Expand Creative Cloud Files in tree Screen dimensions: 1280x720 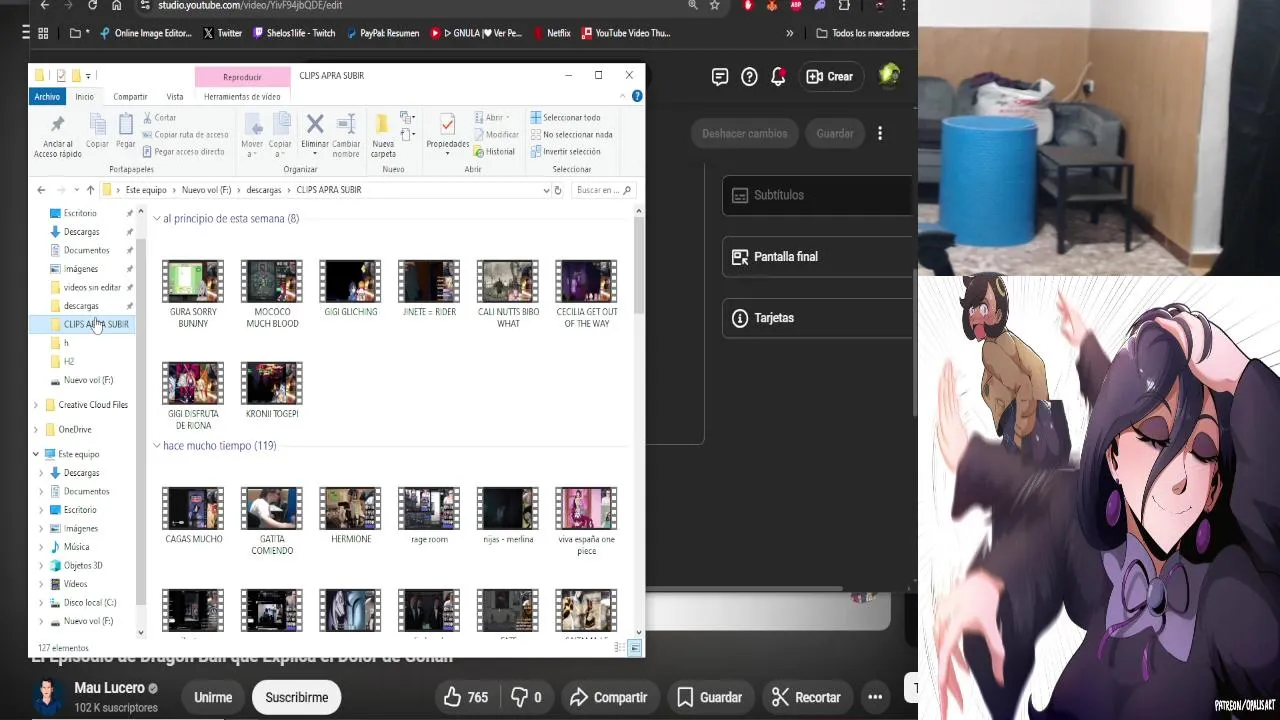tap(36, 405)
